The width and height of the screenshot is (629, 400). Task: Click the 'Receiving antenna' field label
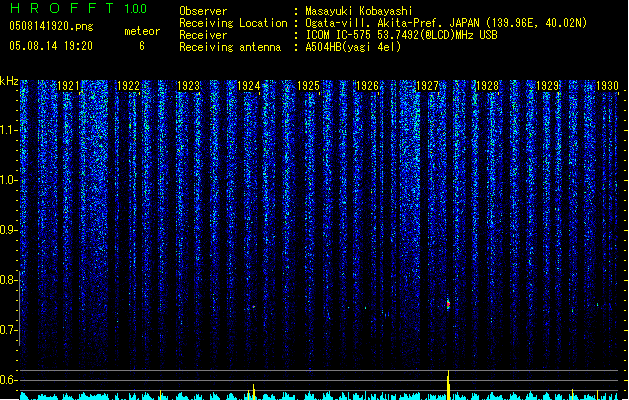(x=230, y=47)
